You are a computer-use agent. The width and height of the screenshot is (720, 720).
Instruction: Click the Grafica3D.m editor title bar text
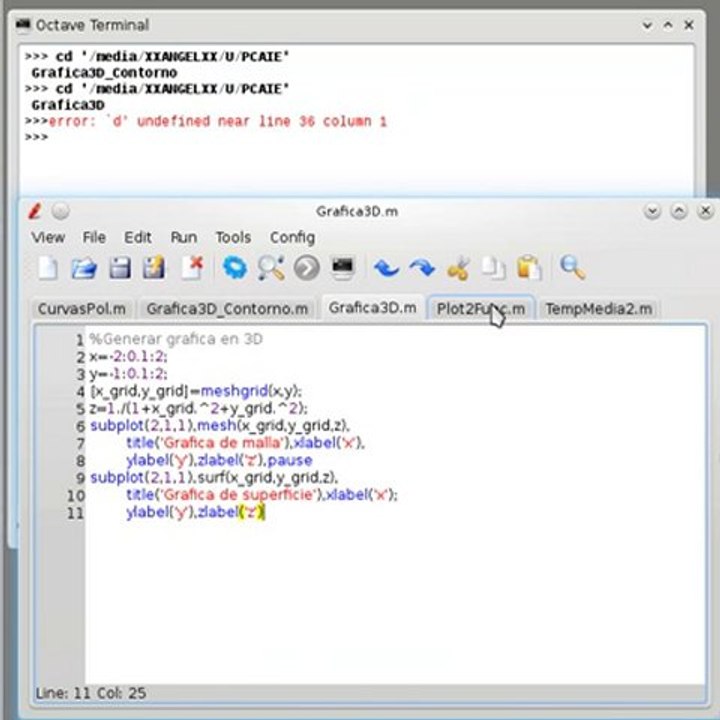pyautogui.click(x=357, y=212)
